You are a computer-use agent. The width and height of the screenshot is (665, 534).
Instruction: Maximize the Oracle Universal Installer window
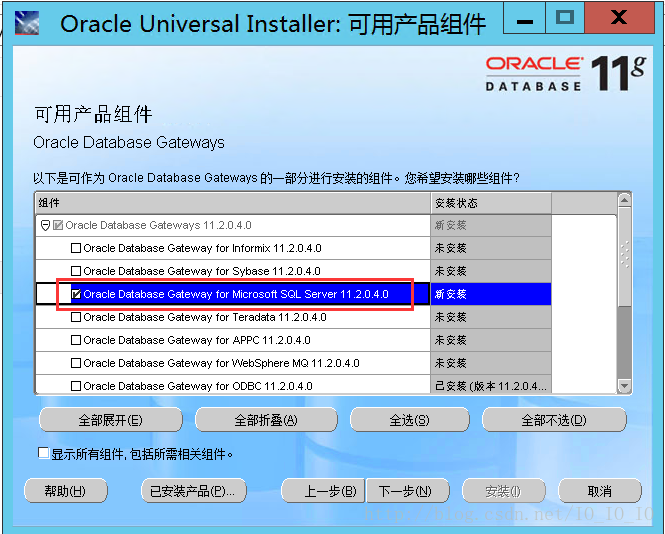564,19
